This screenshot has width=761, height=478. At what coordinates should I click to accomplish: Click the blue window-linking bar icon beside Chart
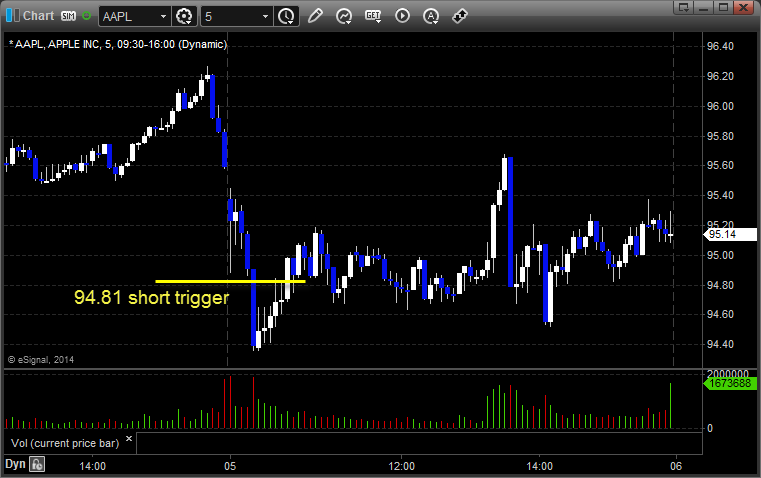point(13,16)
